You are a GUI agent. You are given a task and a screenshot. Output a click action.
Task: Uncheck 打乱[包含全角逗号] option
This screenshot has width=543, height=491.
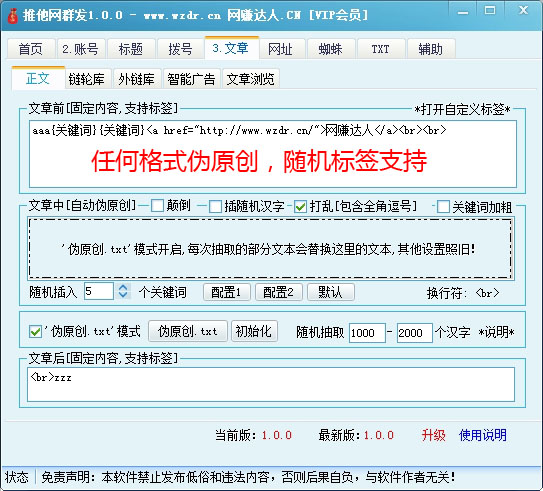point(355,207)
